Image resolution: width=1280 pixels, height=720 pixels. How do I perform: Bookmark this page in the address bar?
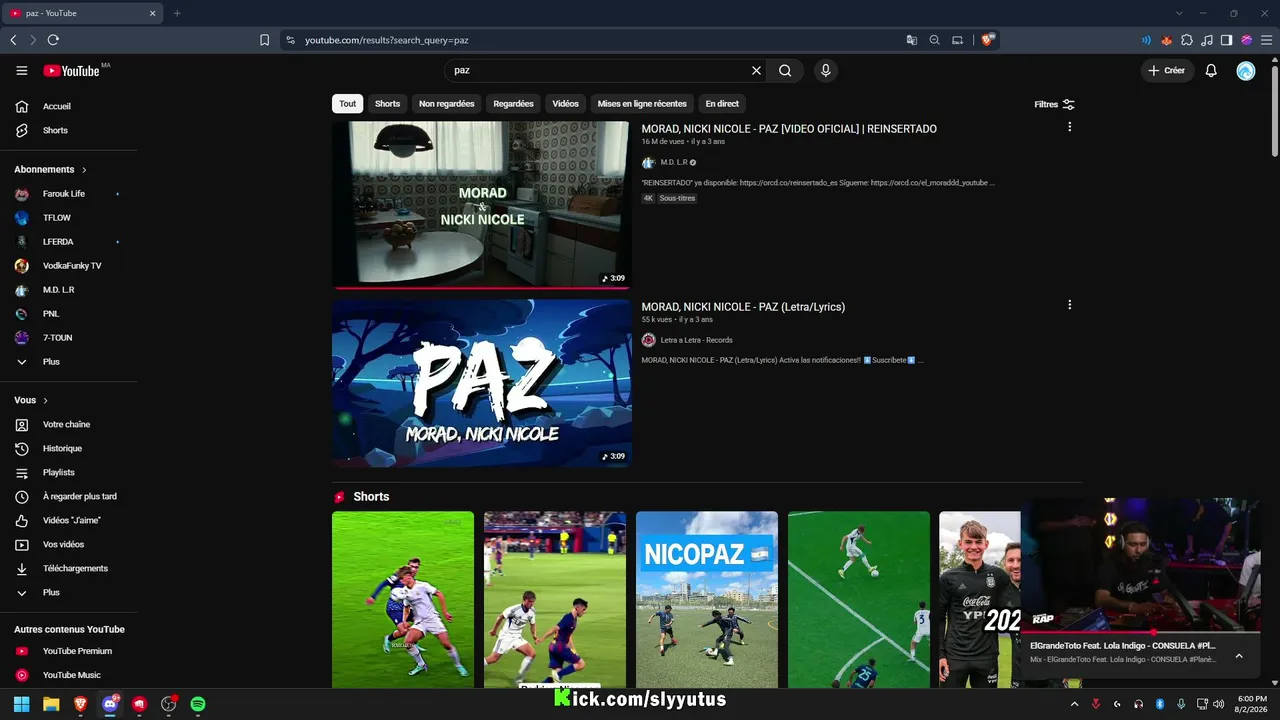tap(264, 40)
